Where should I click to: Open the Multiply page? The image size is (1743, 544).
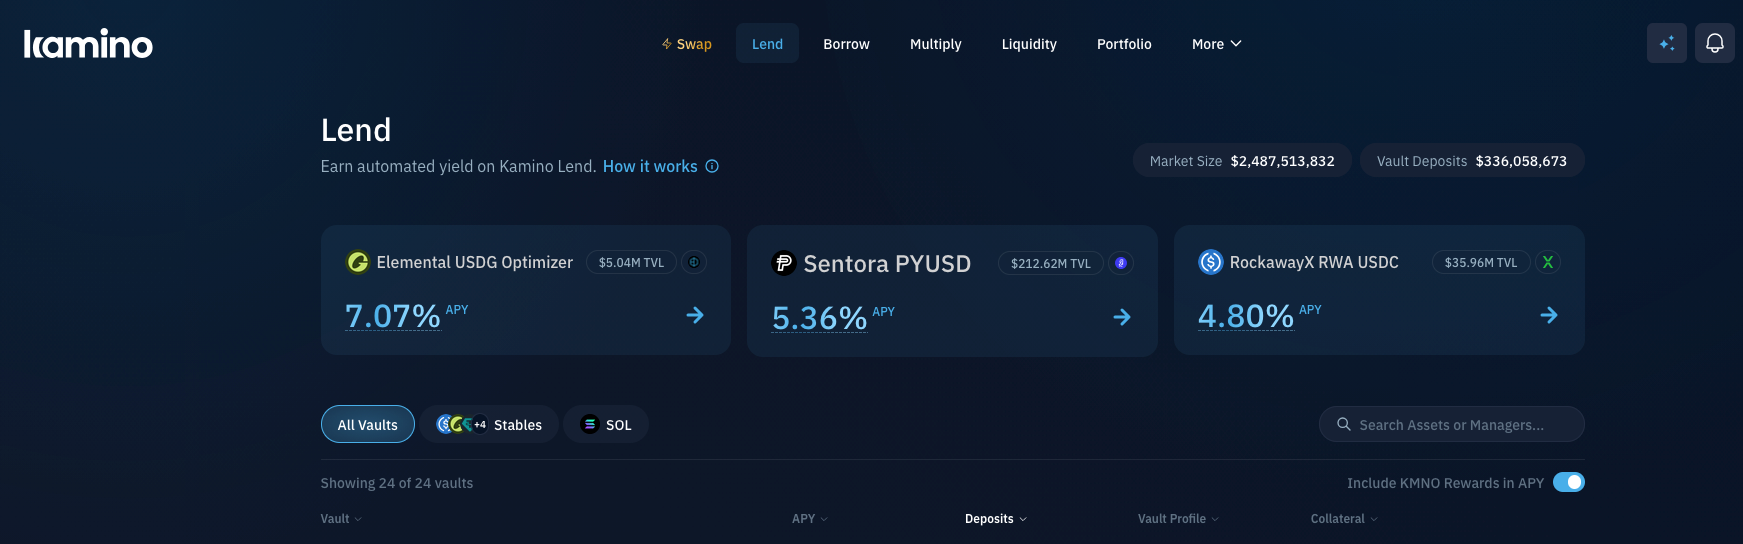pyautogui.click(x=935, y=44)
